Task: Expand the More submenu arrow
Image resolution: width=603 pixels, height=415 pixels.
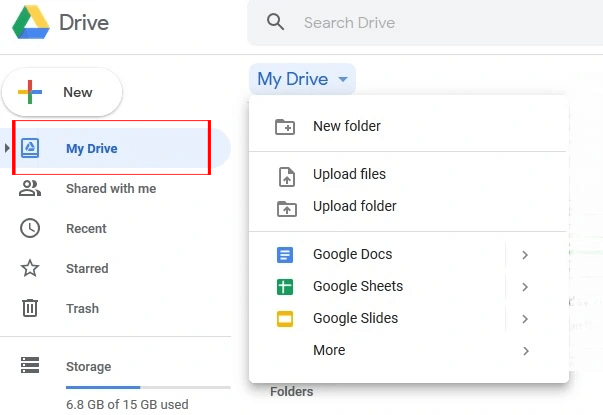Action: point(525,351)
